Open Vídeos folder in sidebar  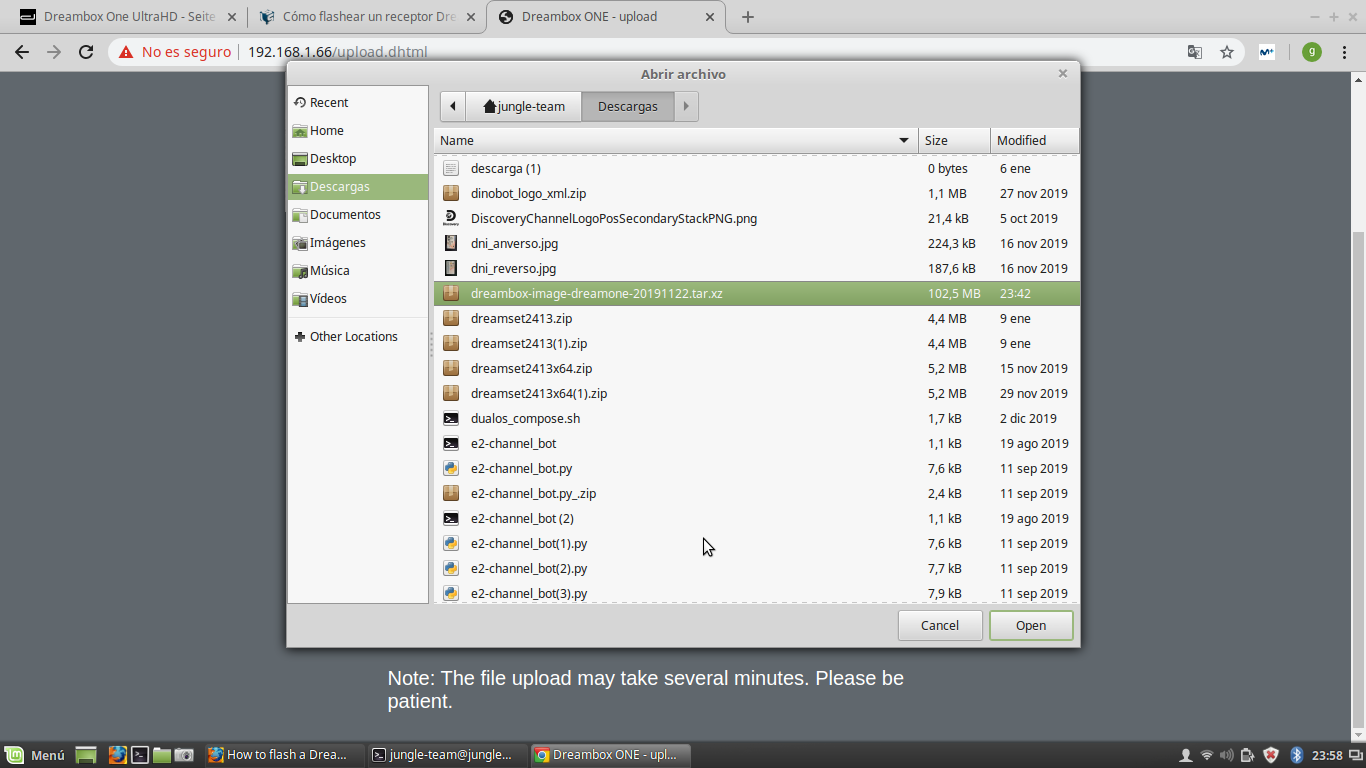tap(328, 299)
